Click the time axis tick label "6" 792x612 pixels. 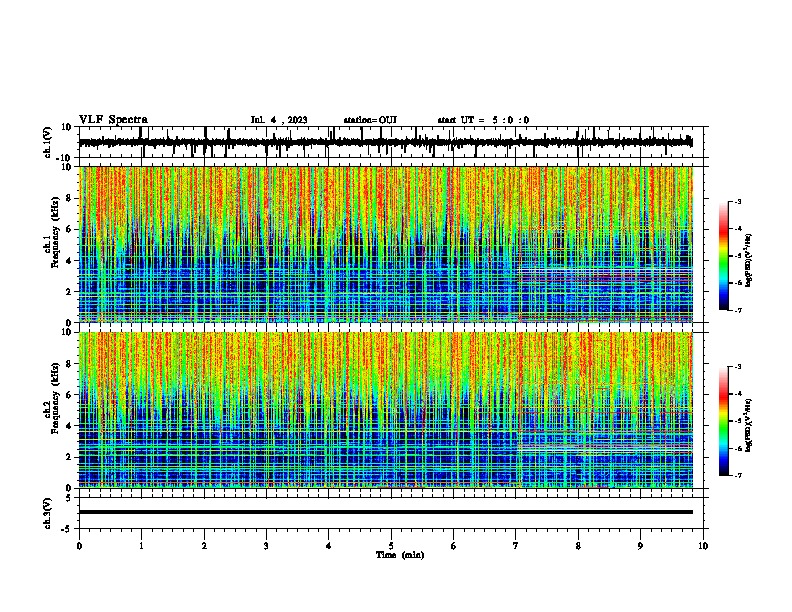click(x=454, y=546)
